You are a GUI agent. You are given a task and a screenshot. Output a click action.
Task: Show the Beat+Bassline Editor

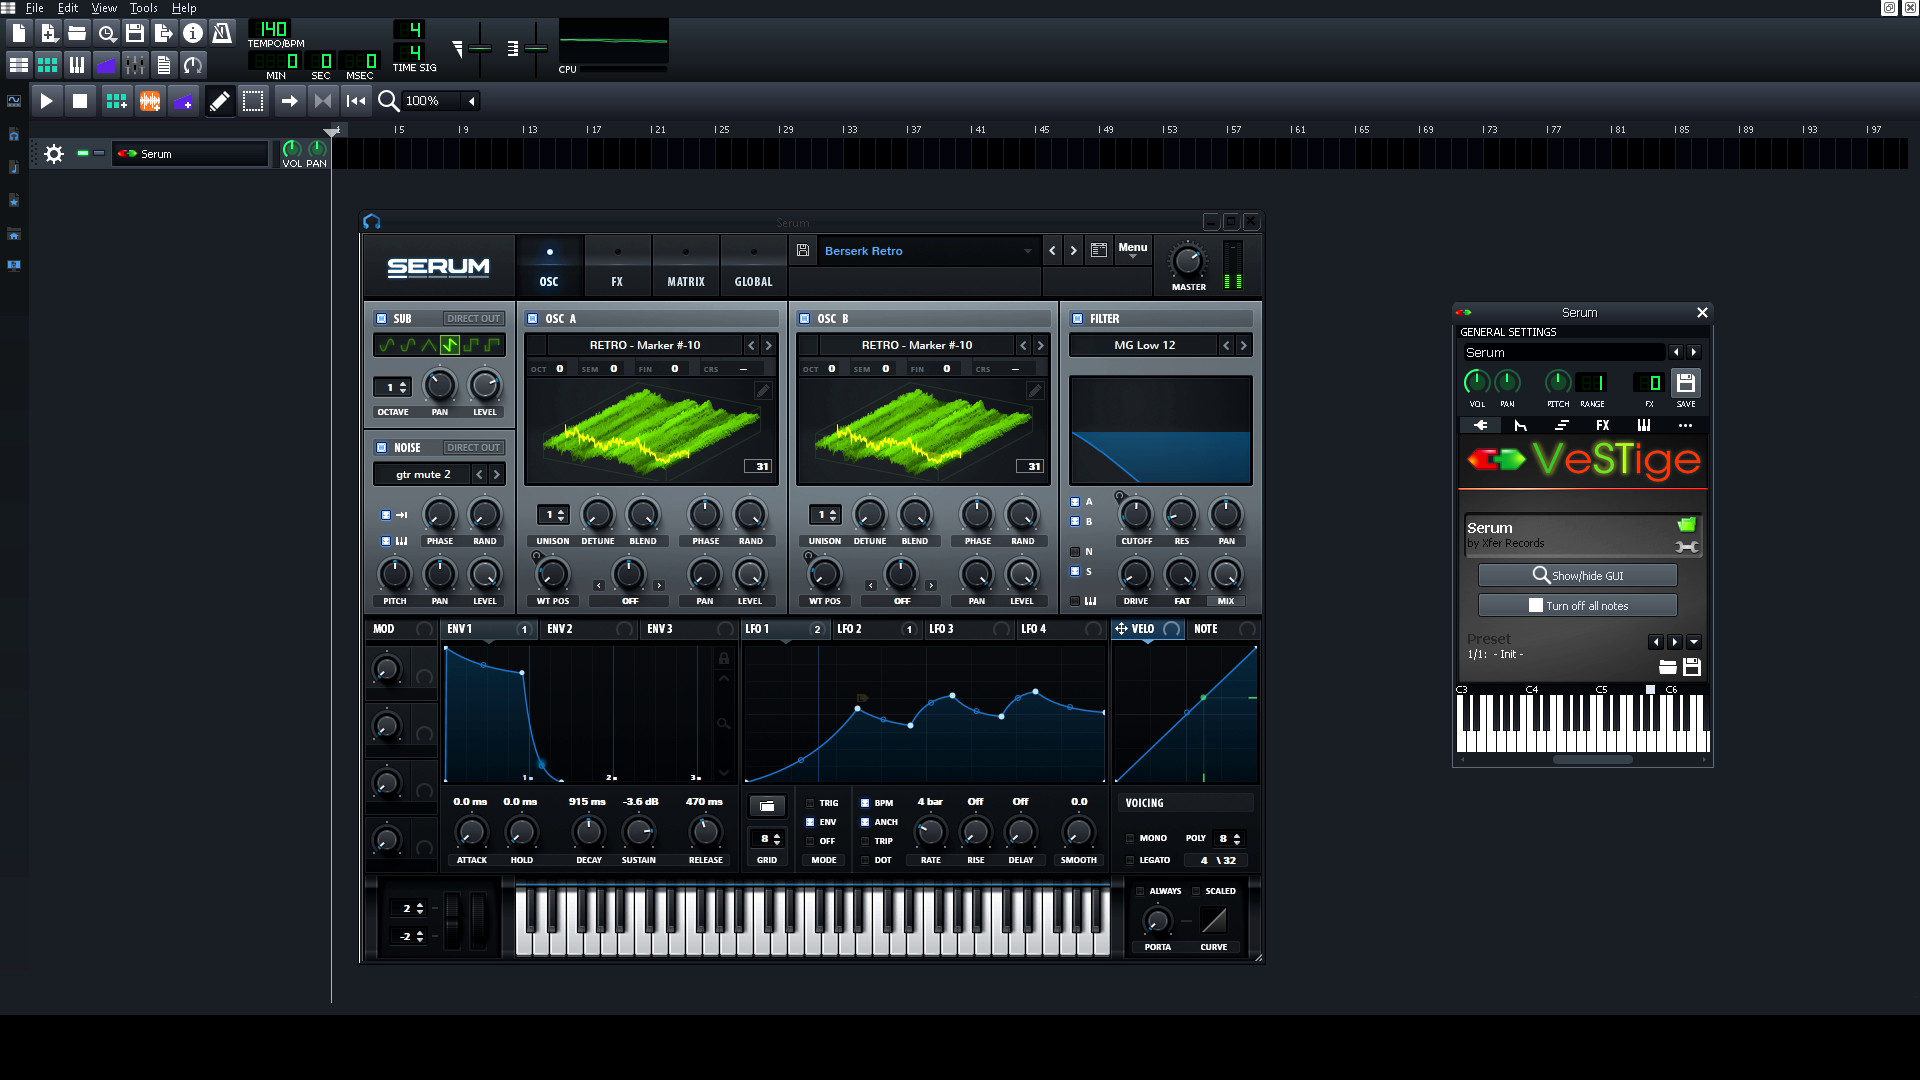pos(48,66)
